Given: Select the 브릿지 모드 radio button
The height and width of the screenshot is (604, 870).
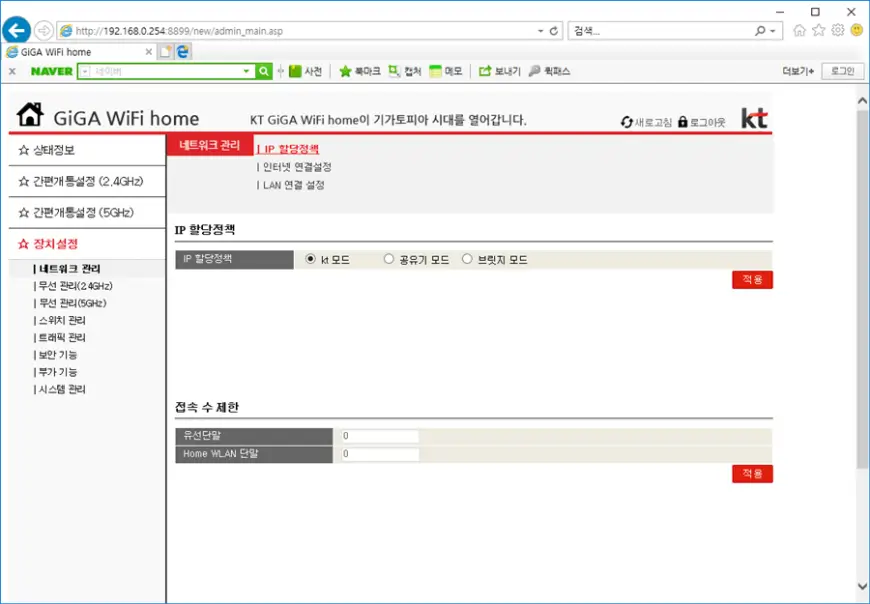Looking at the screenshot, I should pyautogui.click(x=467, y=260).
